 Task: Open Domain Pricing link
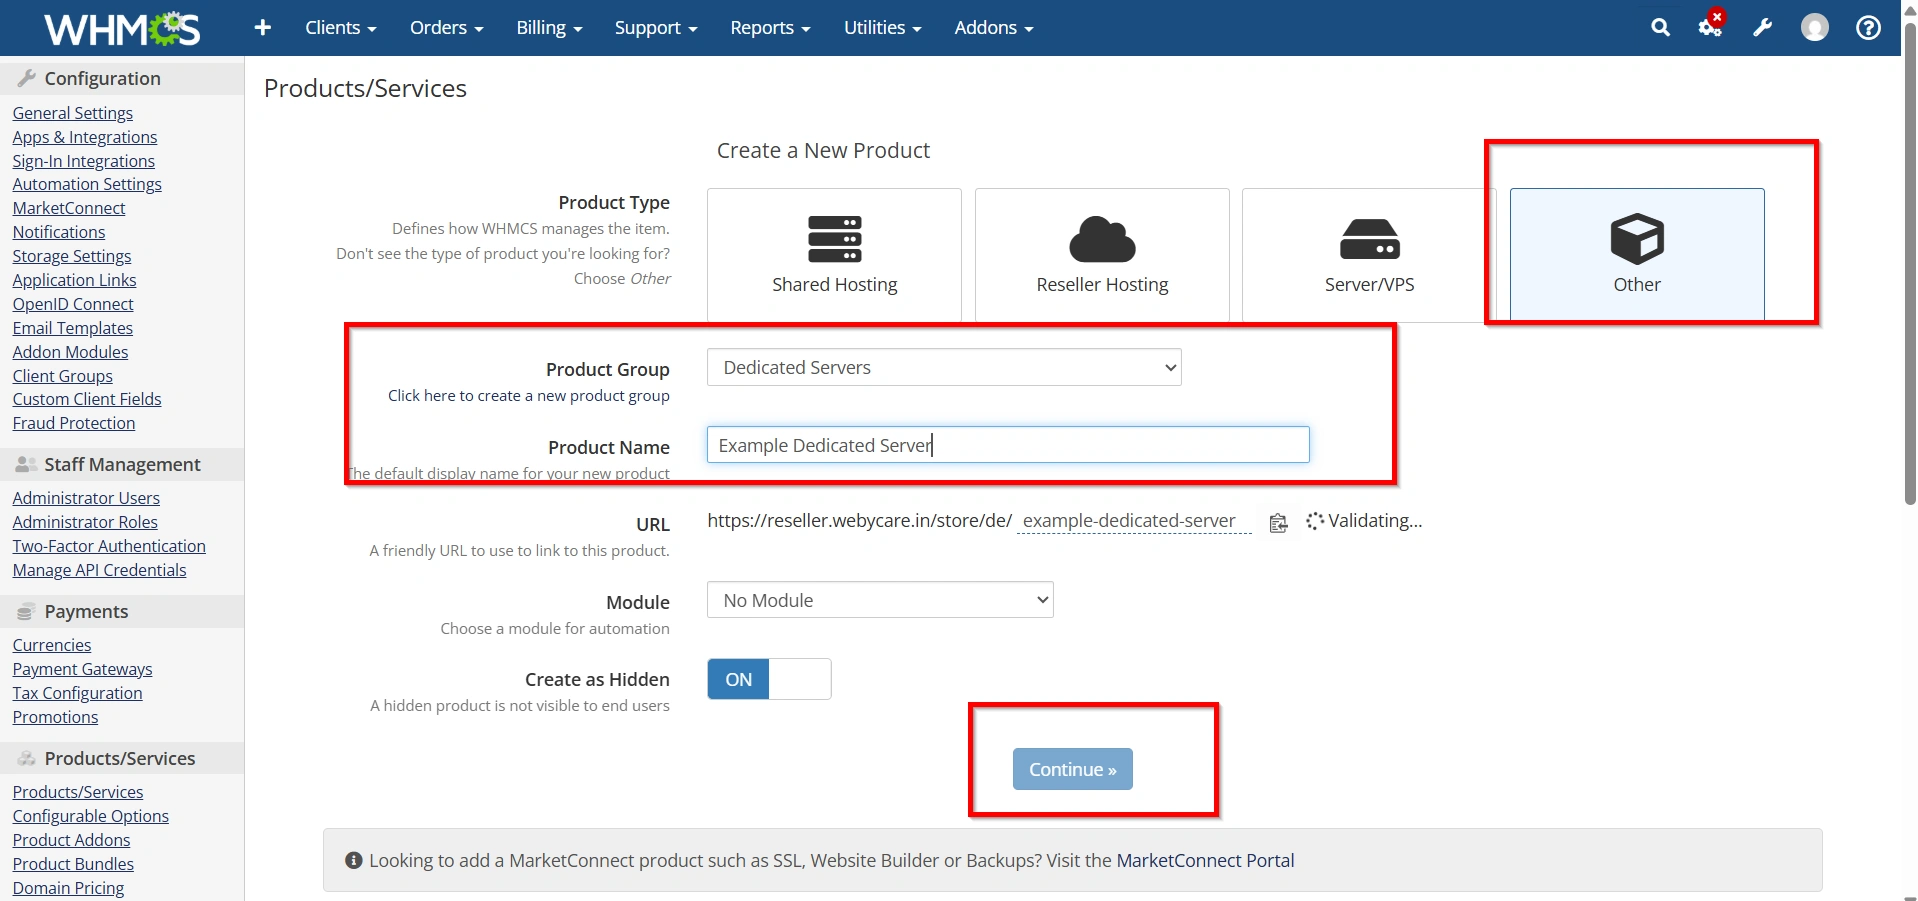coord(68,888)
